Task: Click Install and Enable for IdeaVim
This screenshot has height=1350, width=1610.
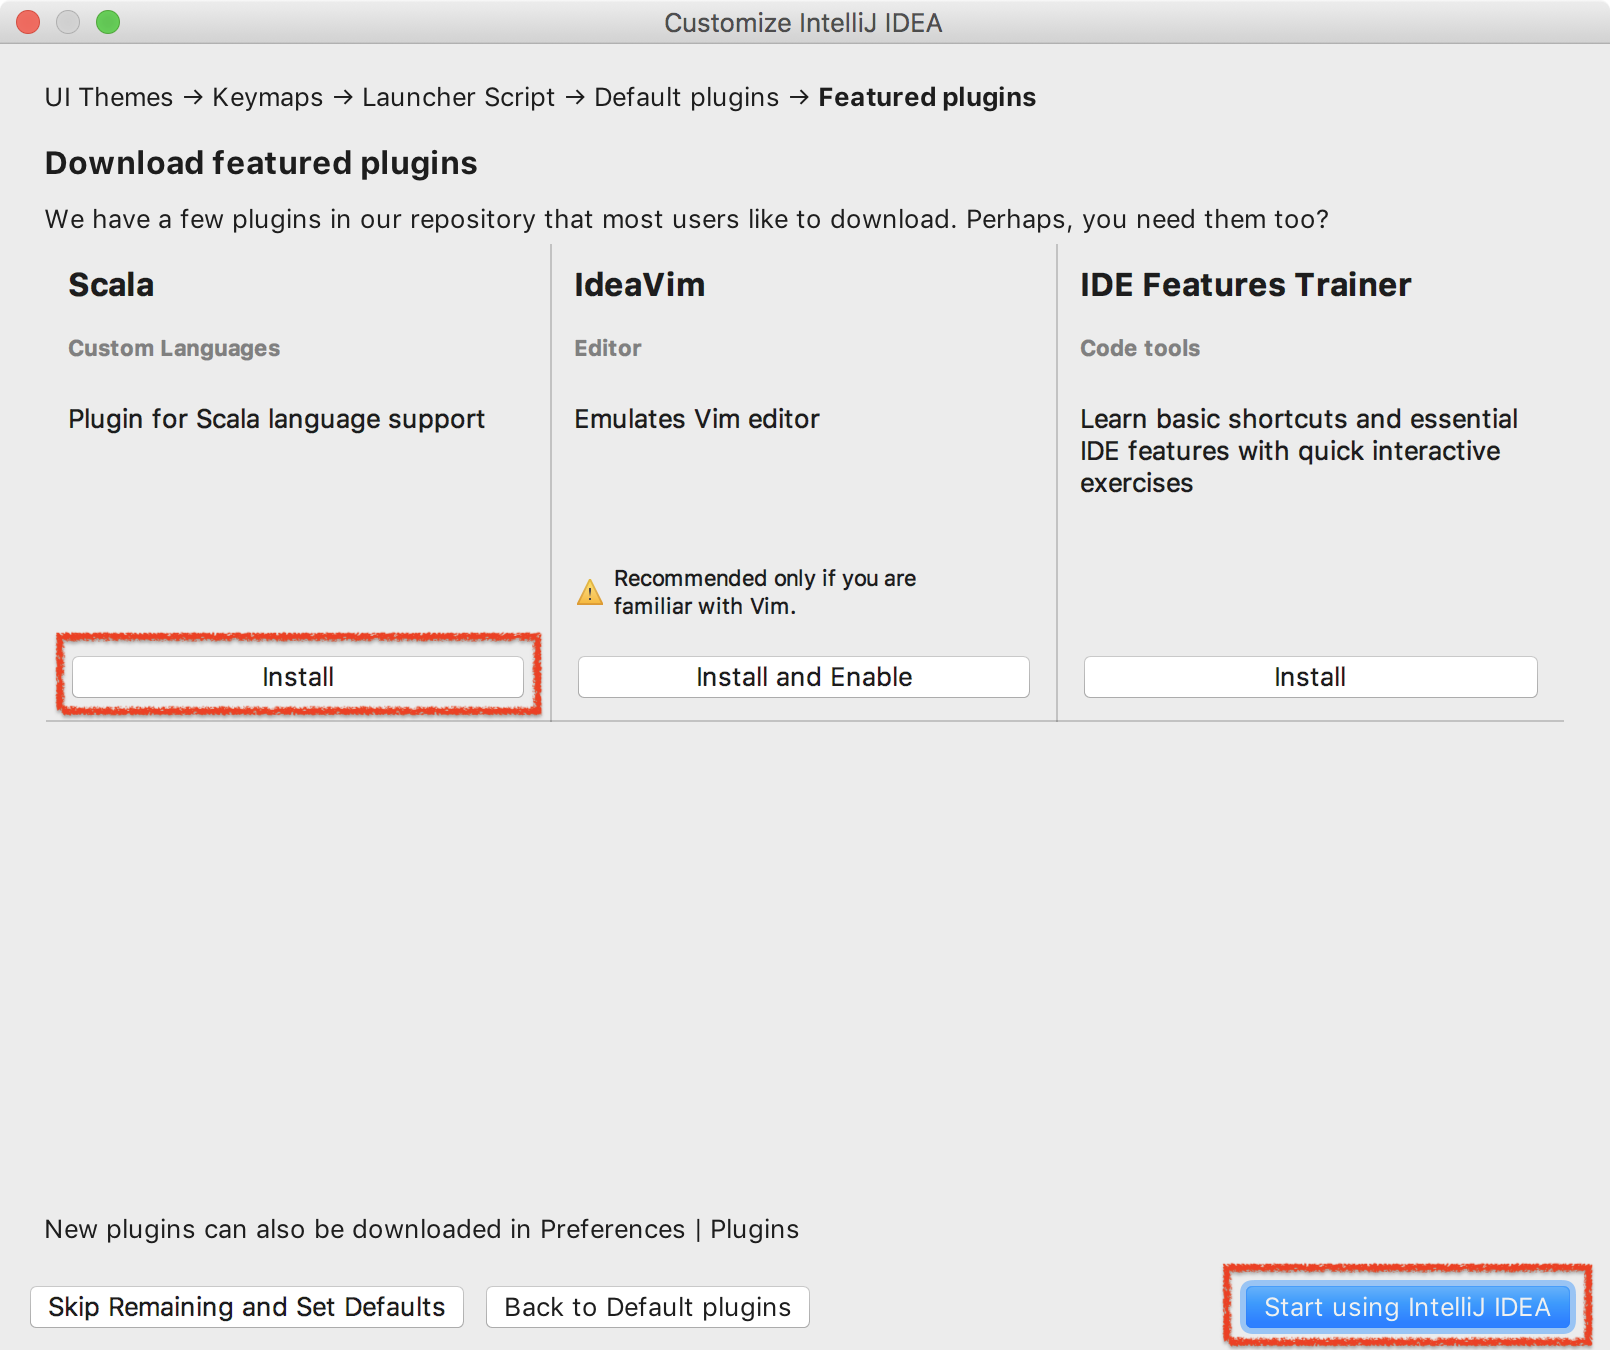Action: pyautogui.click(x=804, y=677)
